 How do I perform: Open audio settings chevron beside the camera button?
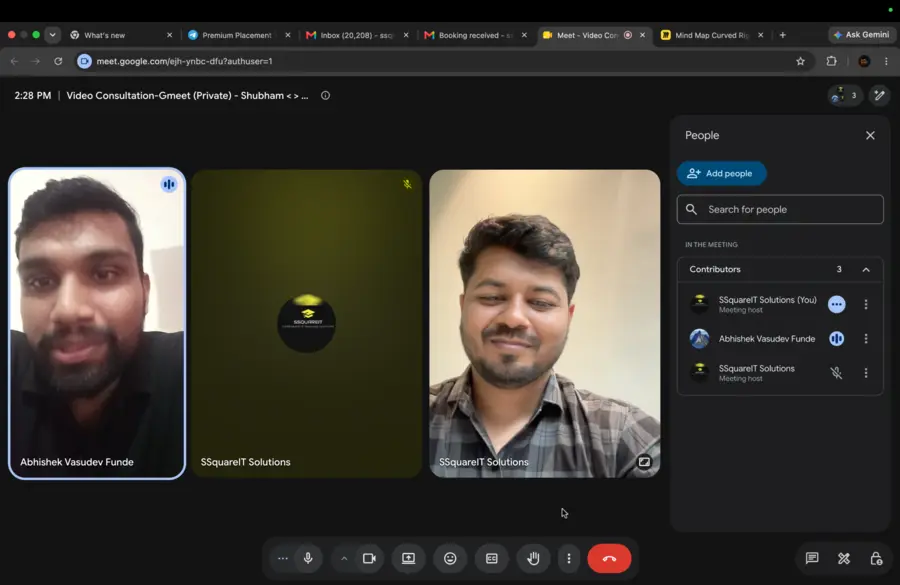click(344, 558)
